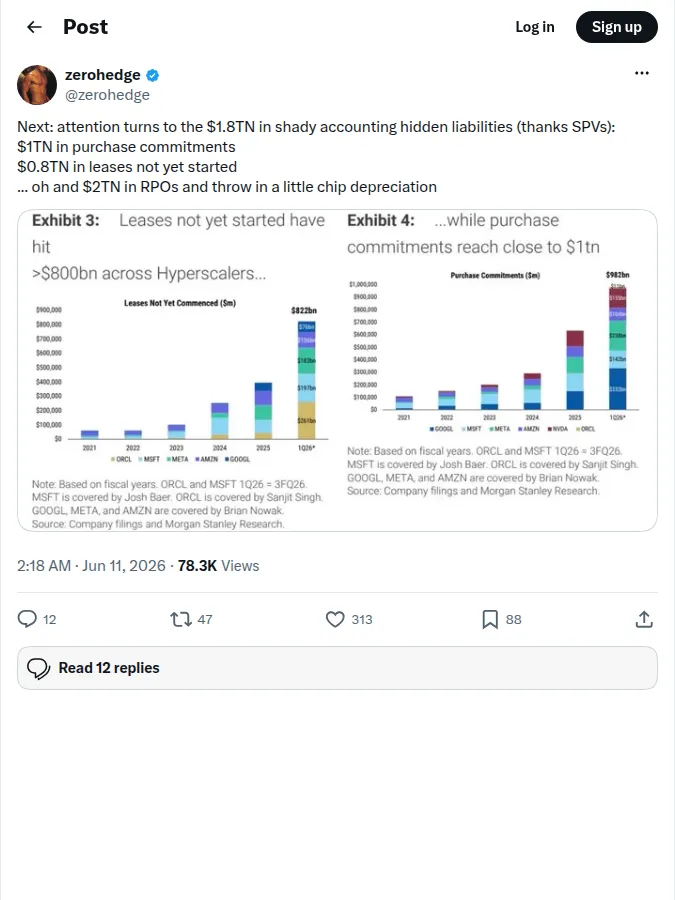Image resolution: width=675 pixels, height=900 pixels.
Task: Bookmark the post
Action: click(x=490, y=619)
